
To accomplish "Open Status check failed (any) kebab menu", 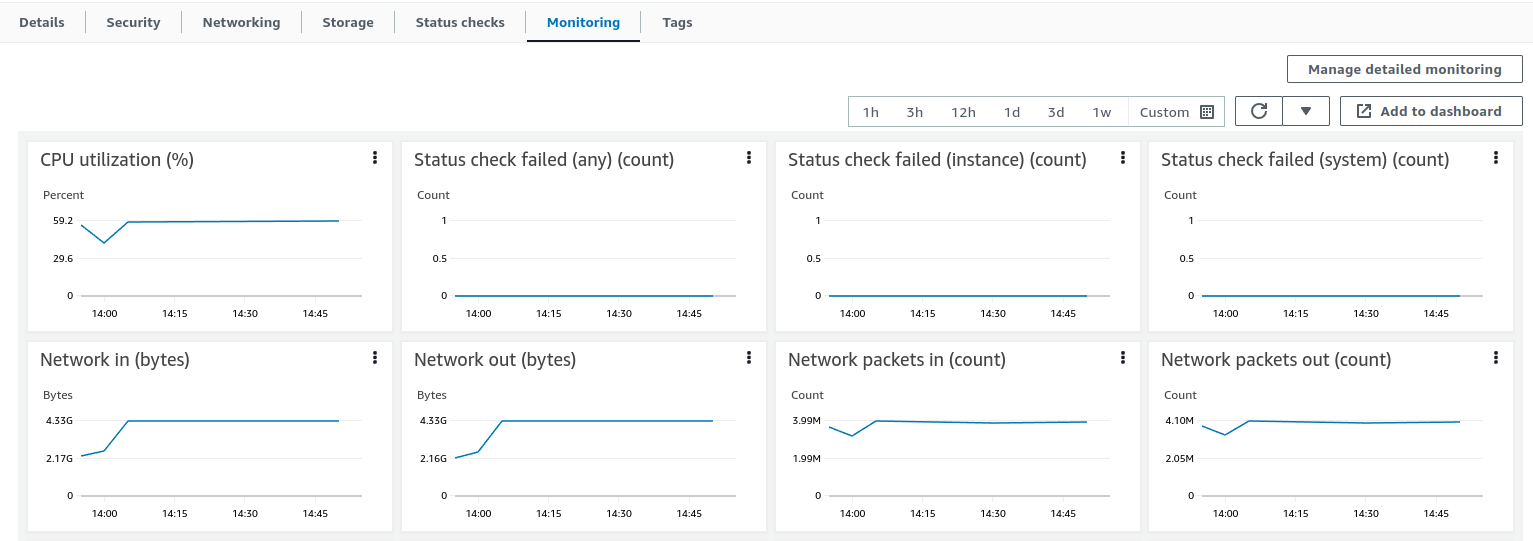I will pyautogui.click(x=749, y=158).
